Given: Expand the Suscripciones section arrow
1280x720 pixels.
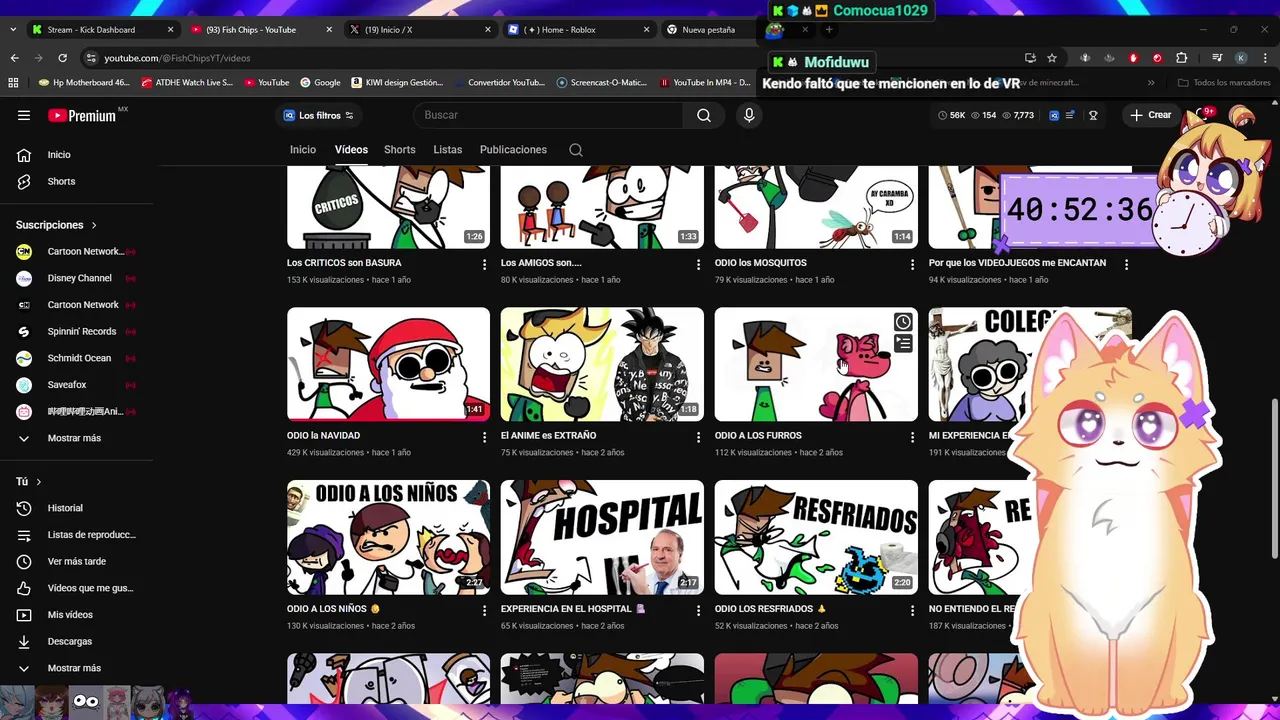Looking at the screenshot, I should (94, 225).
